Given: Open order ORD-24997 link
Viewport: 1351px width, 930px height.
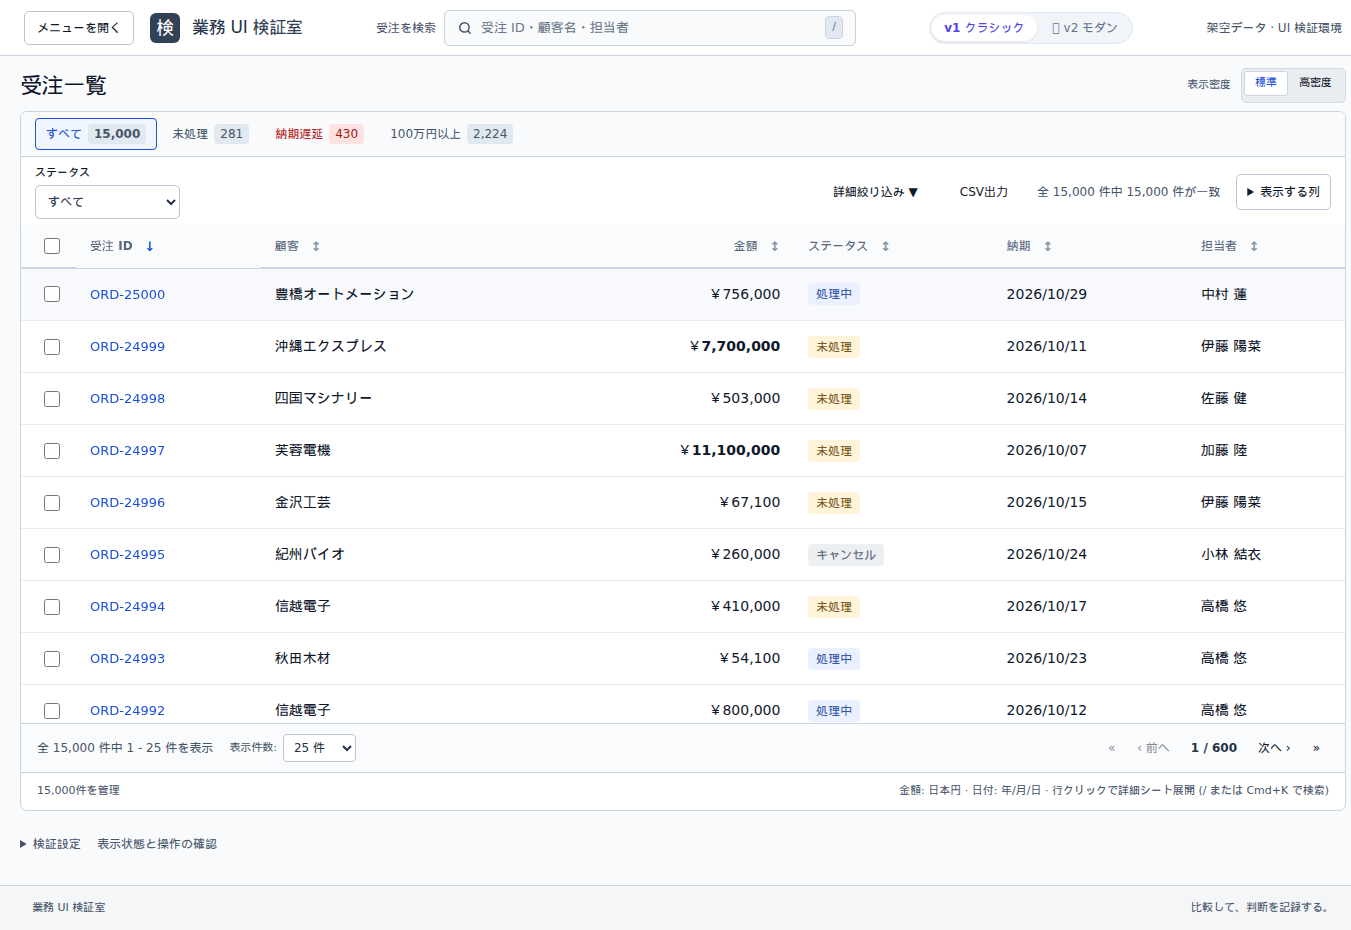Looking at the screenshot, I should pyautogui.click(x=127, y=450).
